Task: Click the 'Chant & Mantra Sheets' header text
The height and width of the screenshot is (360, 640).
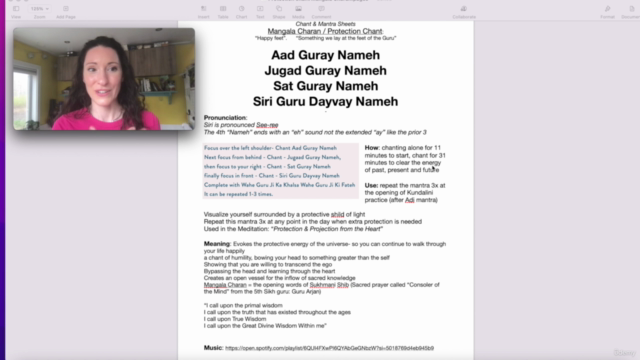Action: (325, 24)
